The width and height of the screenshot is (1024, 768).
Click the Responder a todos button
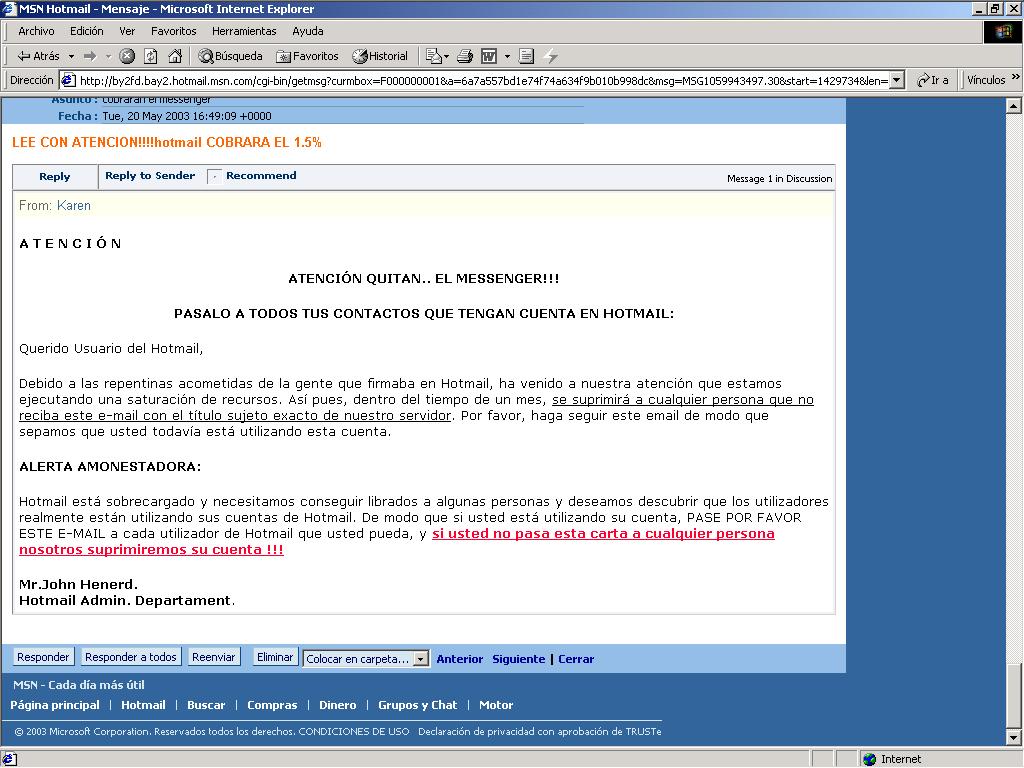click(x=131, y=657)
